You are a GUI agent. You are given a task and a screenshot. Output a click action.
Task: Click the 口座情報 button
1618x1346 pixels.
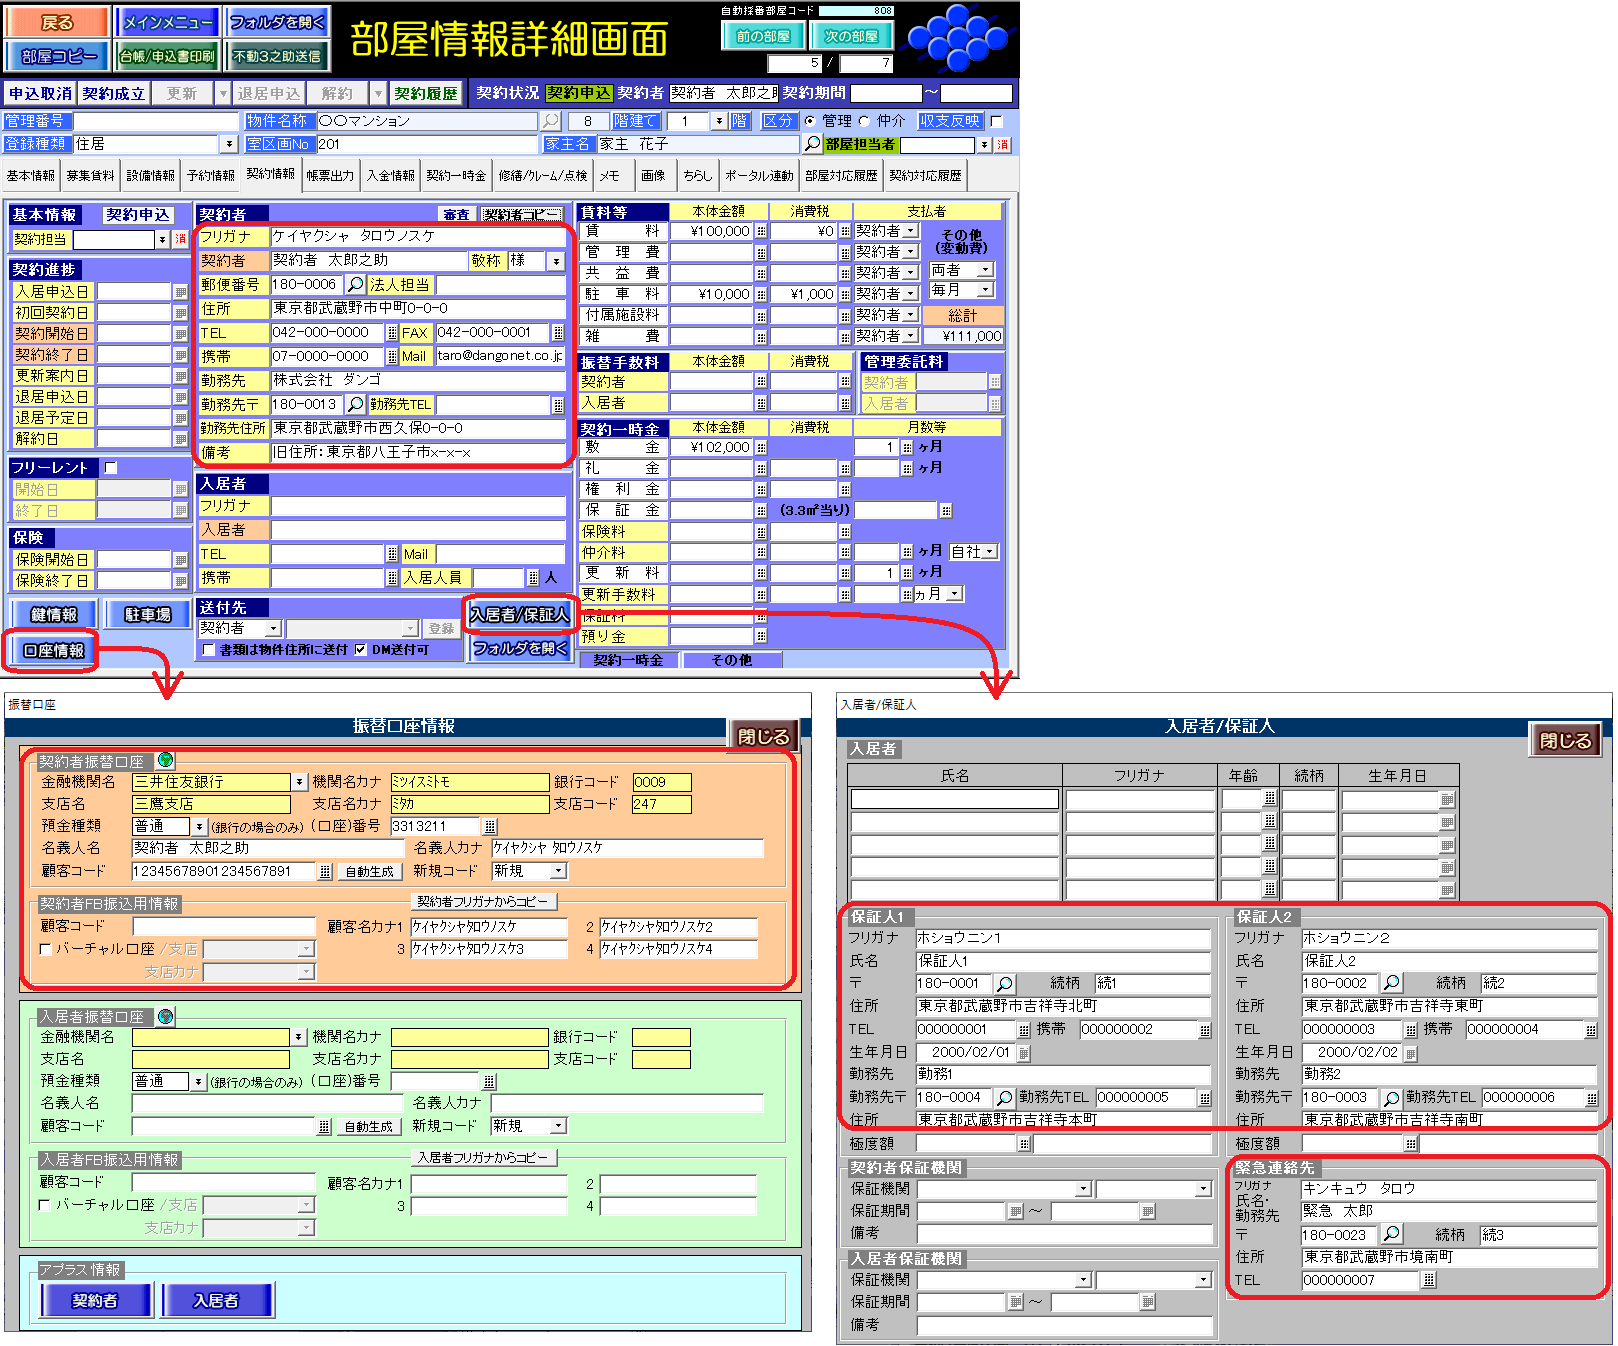coord(55,651)
